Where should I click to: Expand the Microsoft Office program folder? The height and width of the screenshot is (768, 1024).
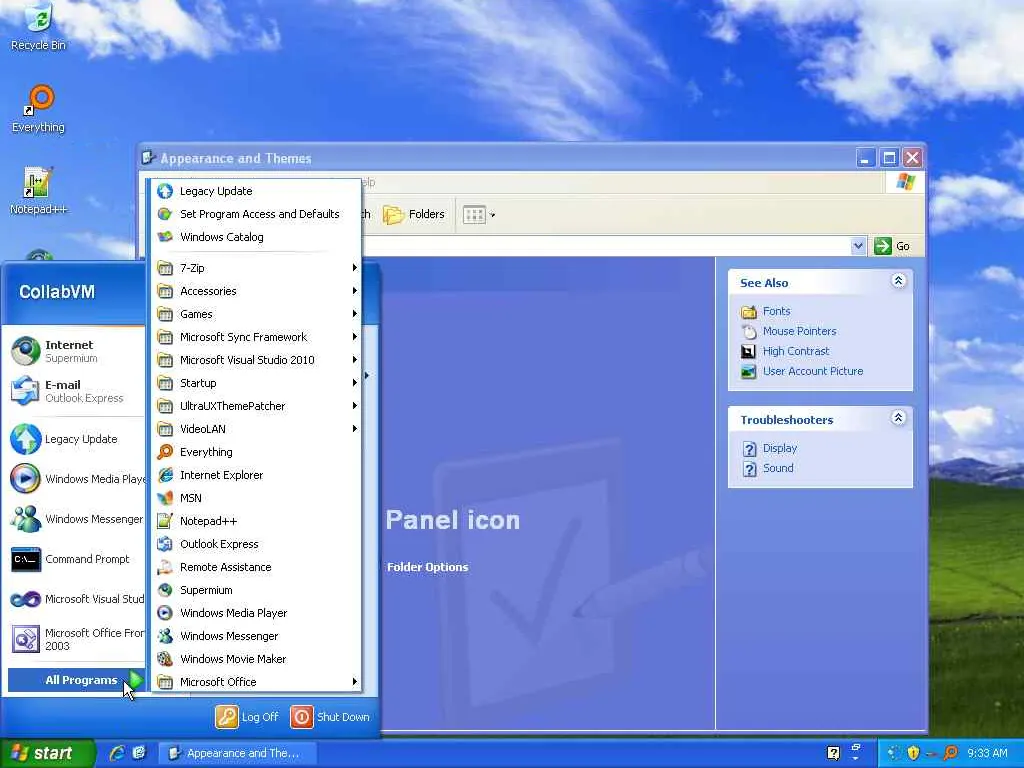pos(256,681)
